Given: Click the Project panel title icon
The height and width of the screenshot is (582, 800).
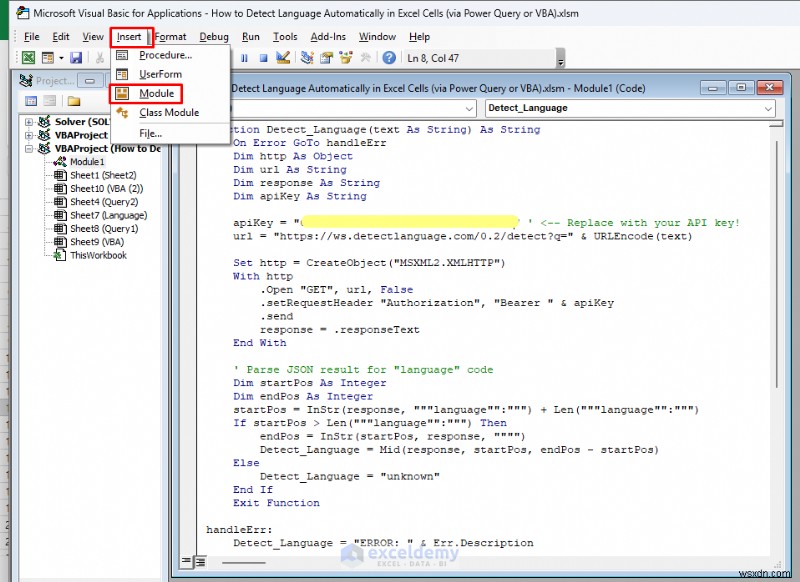Looking at the screenshot, I should pos(26,81).
